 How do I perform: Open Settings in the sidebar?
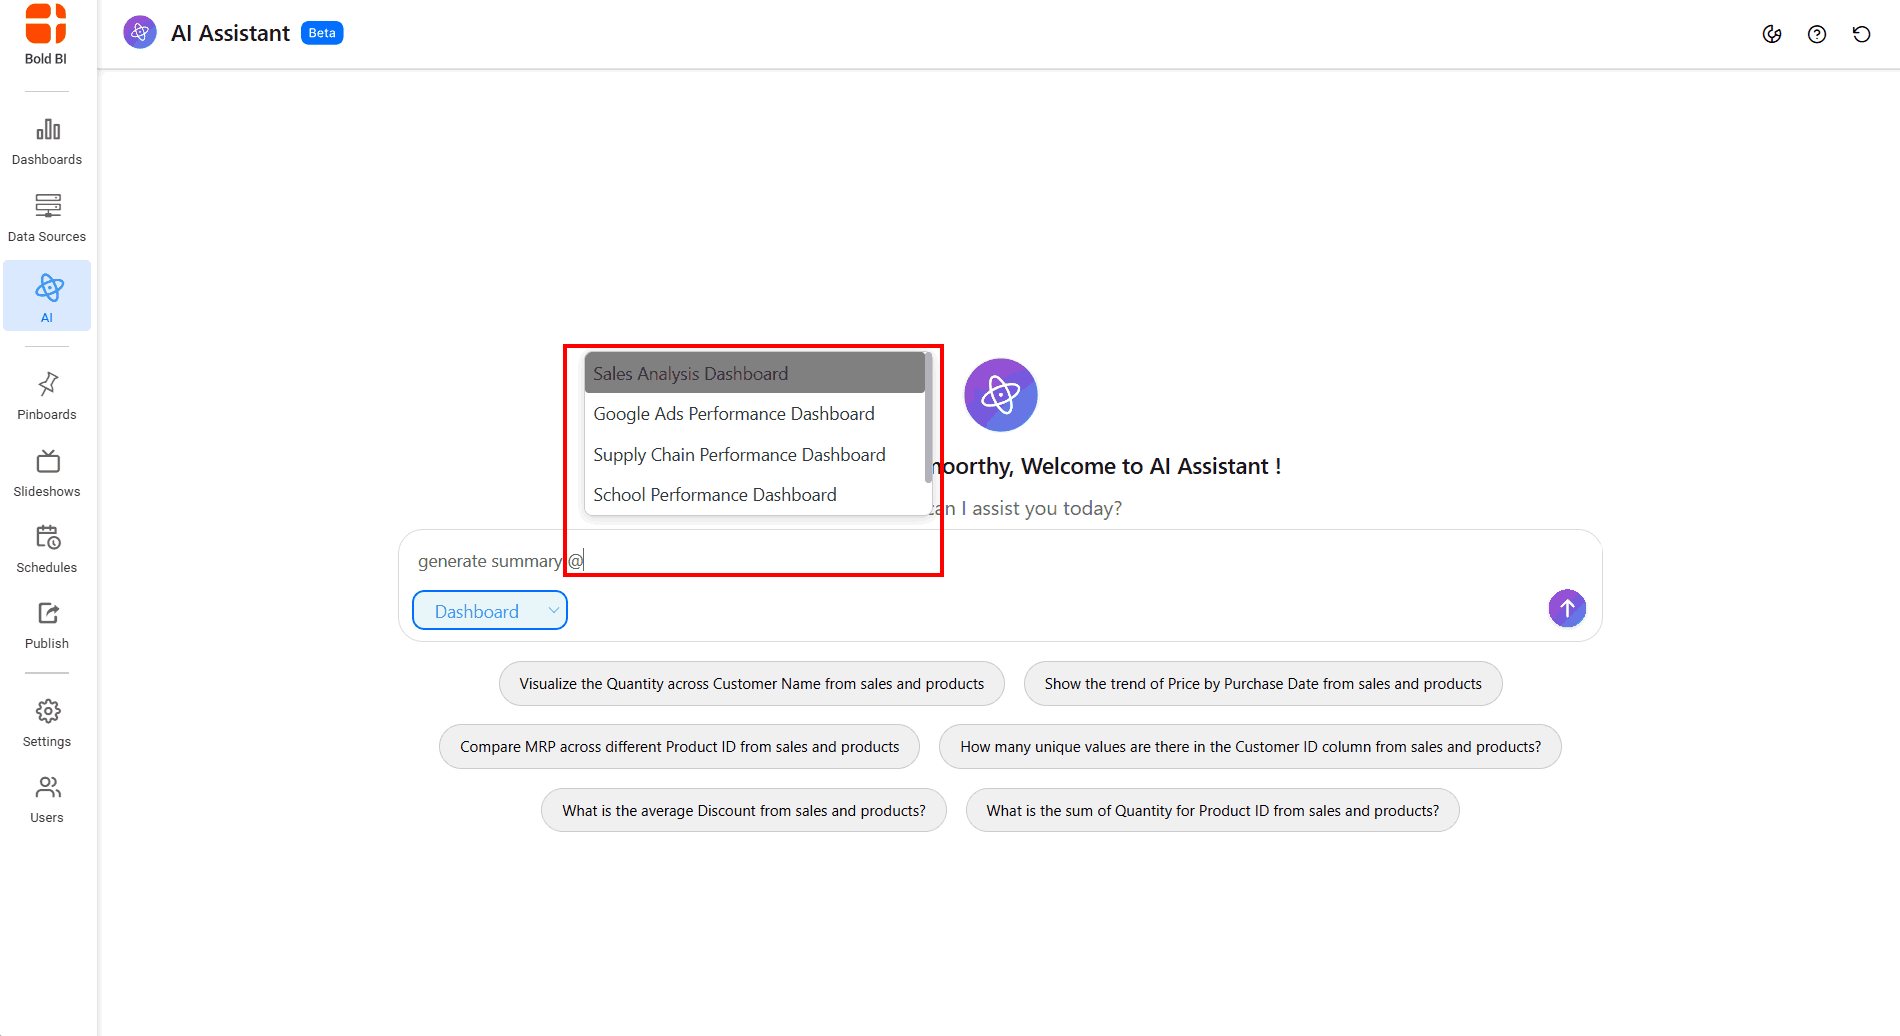click(x=47, y=724)
